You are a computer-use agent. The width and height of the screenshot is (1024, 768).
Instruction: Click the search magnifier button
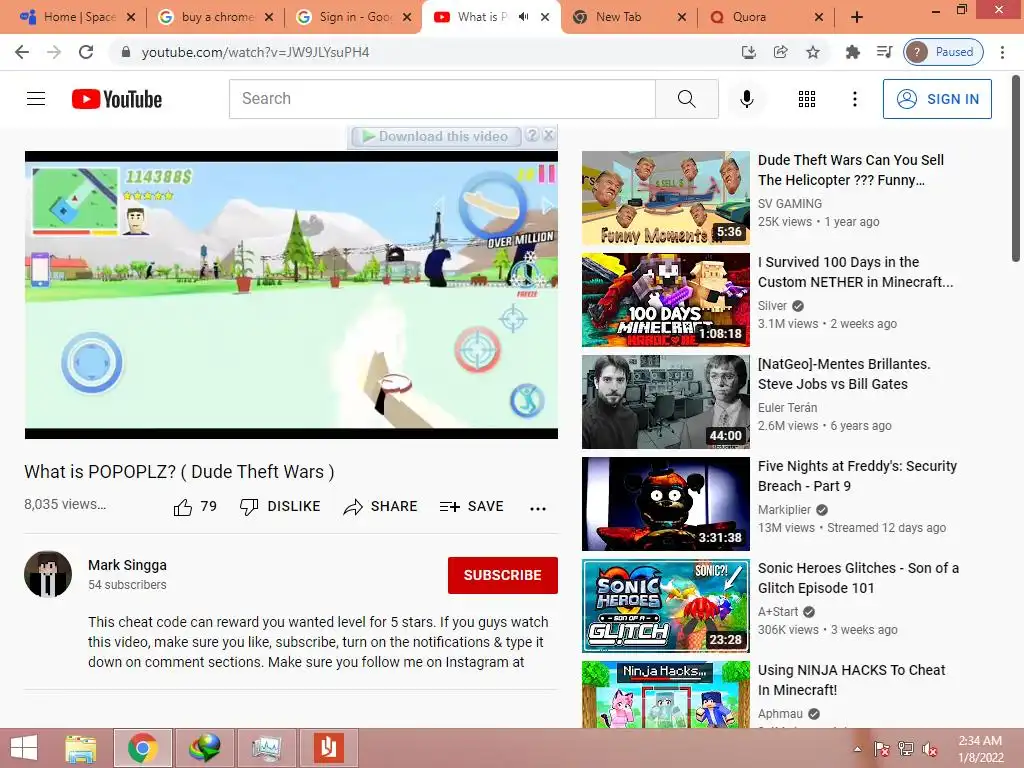coord(686,99)
